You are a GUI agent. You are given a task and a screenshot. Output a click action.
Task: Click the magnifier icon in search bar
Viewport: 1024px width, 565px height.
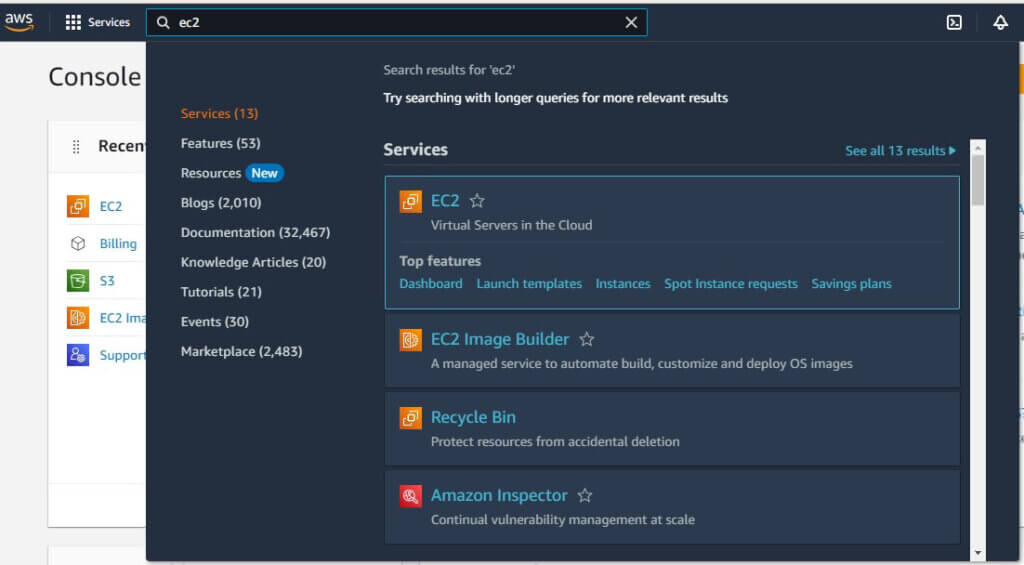(163, 22)
